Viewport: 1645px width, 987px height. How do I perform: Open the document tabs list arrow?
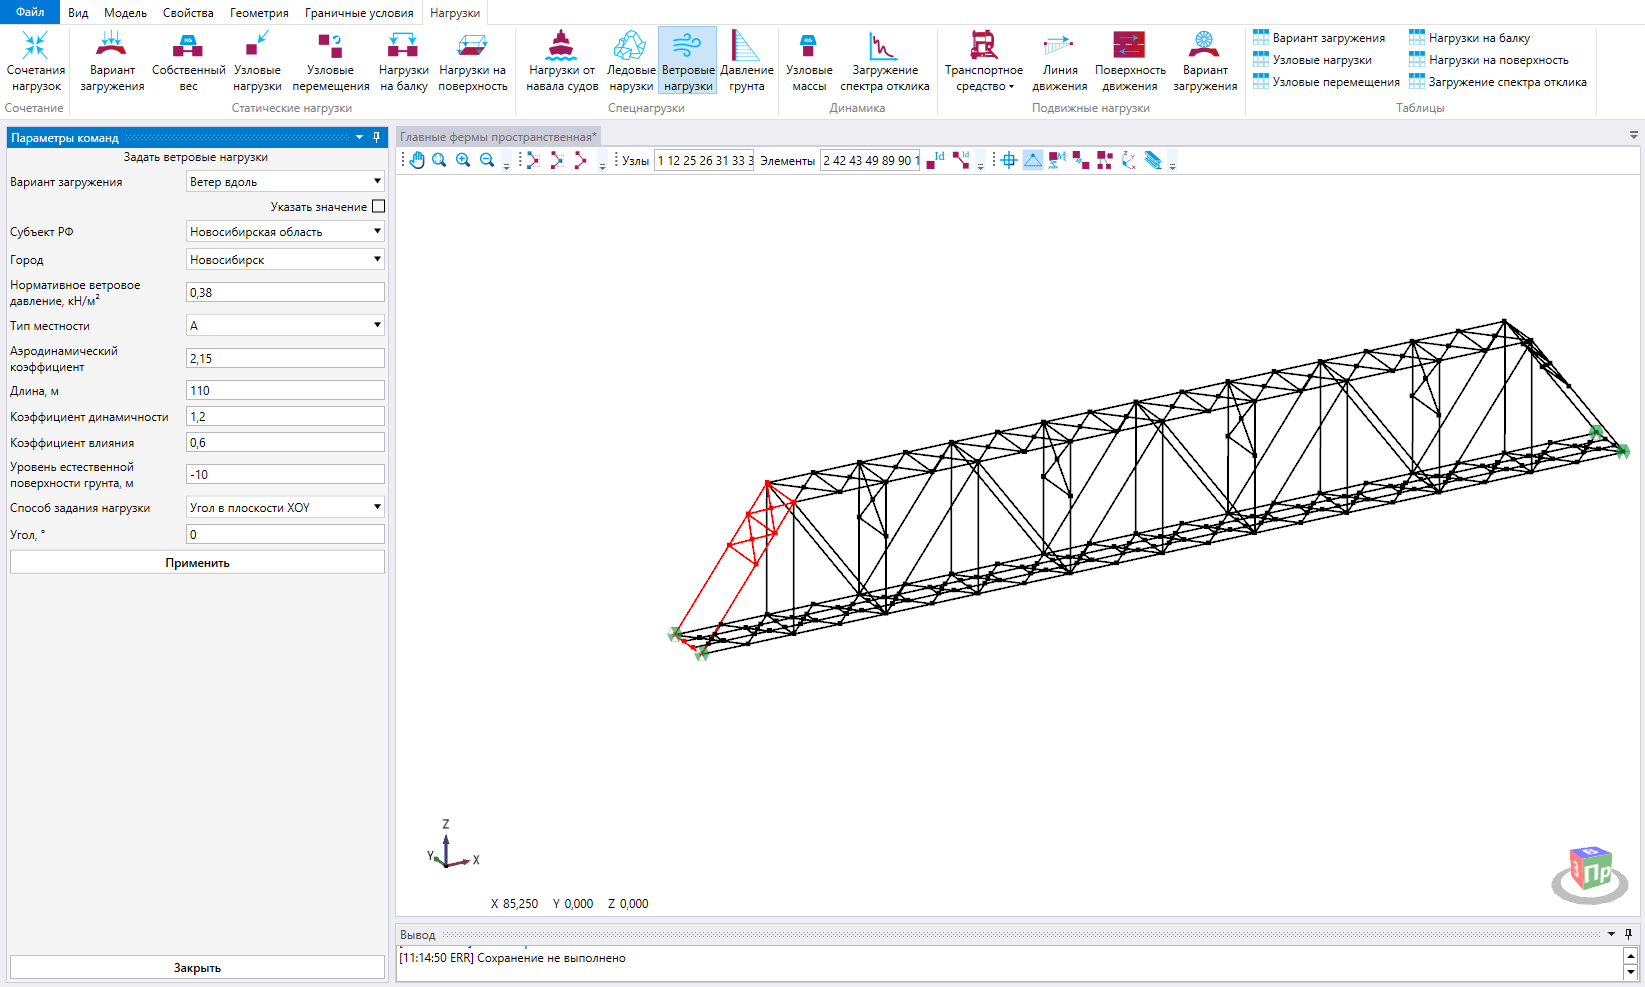[x=1634, y=135]
